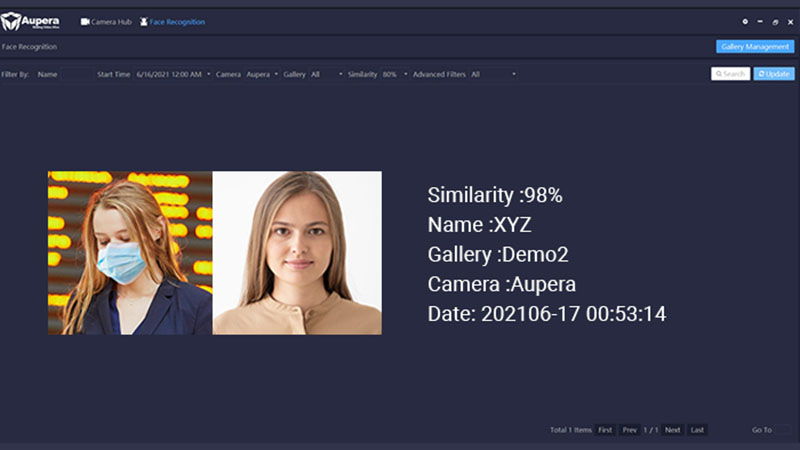Click the Name :XYZ text

[x=480, y=224]
